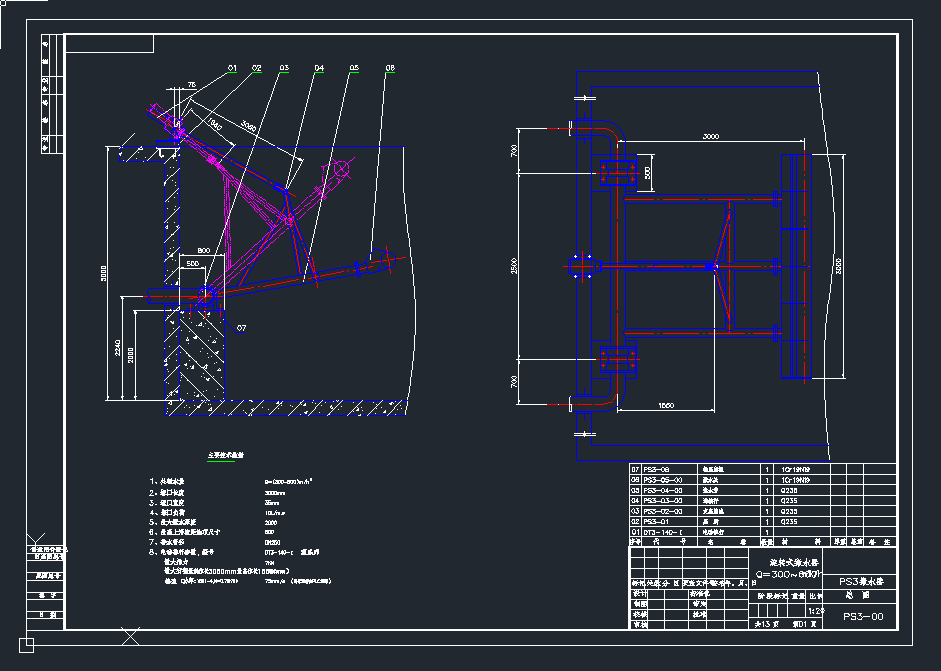Select the part balloon label 04
Screen dimensions: 941x671
click(x=318, y=68)
